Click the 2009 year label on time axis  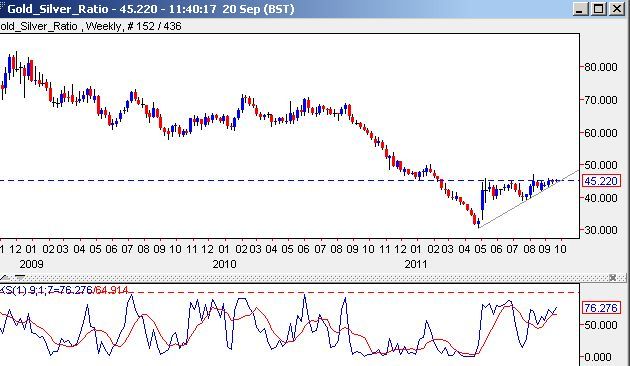coord(31,264)
